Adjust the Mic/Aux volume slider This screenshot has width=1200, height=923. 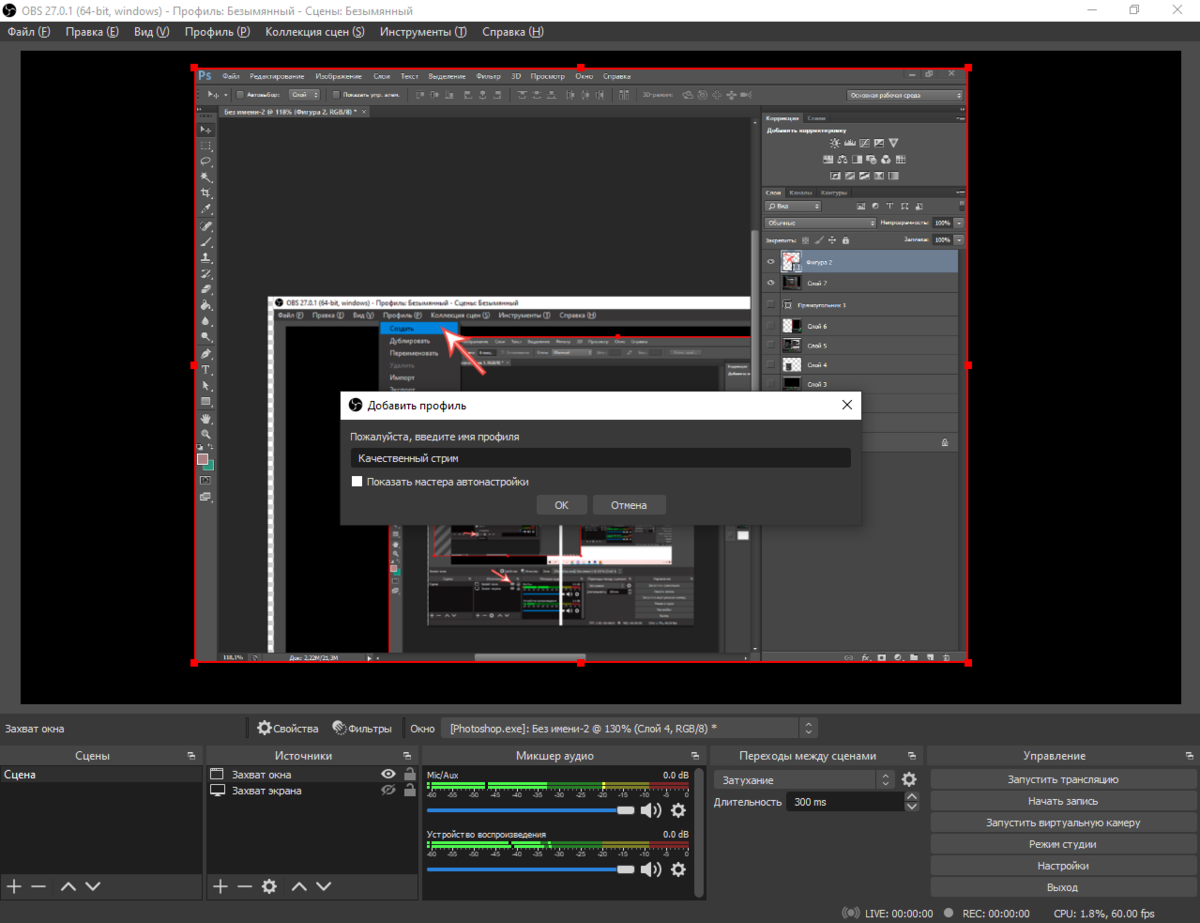(x=531, y=810)
